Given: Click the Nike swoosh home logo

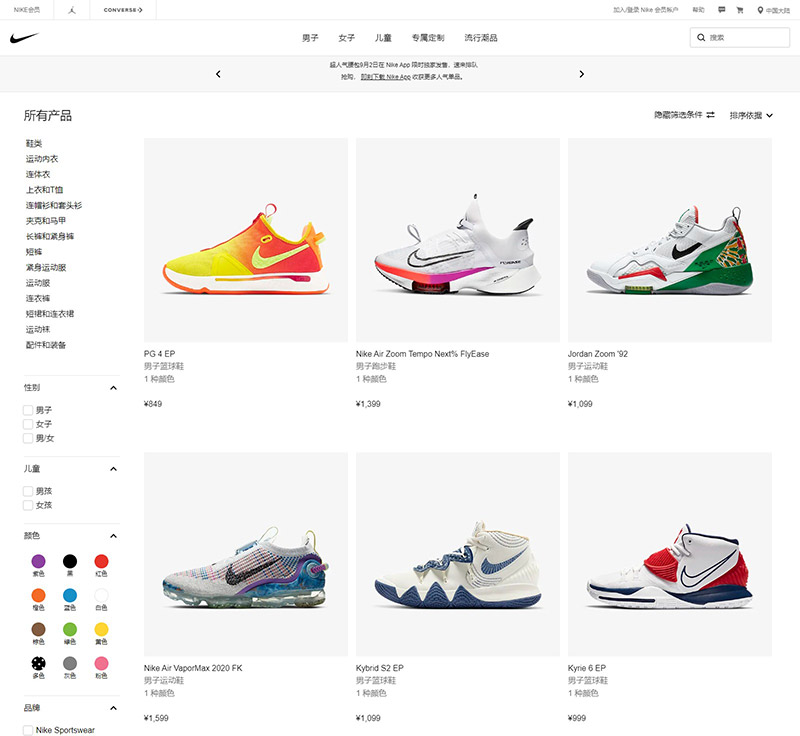Looking at the screenshot, I should coord(24,38).
